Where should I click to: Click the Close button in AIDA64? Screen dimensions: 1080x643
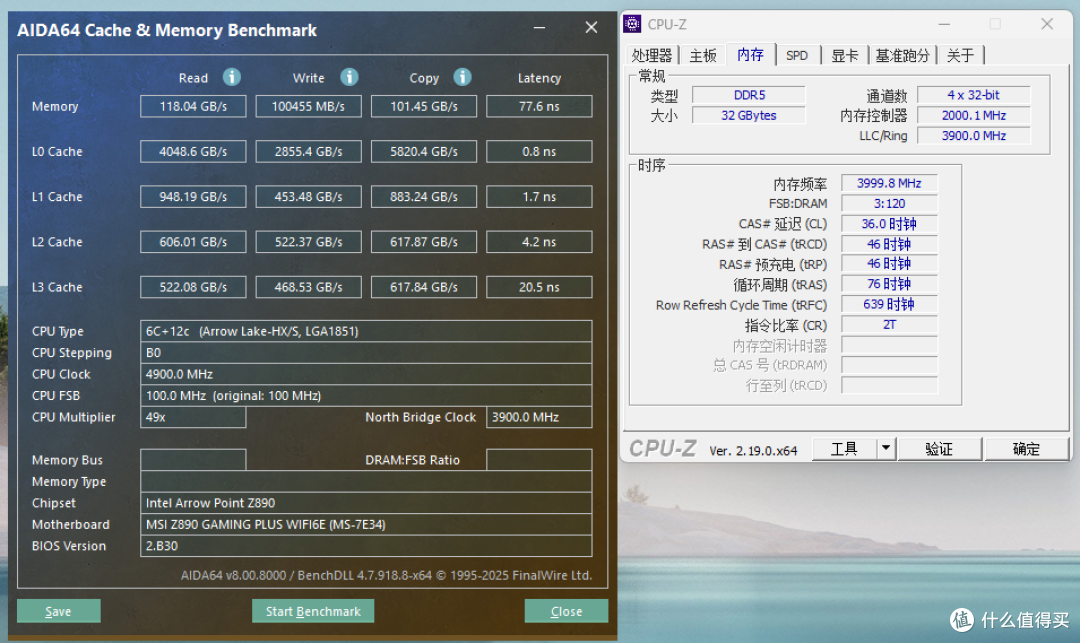click(x=566, y=611)
